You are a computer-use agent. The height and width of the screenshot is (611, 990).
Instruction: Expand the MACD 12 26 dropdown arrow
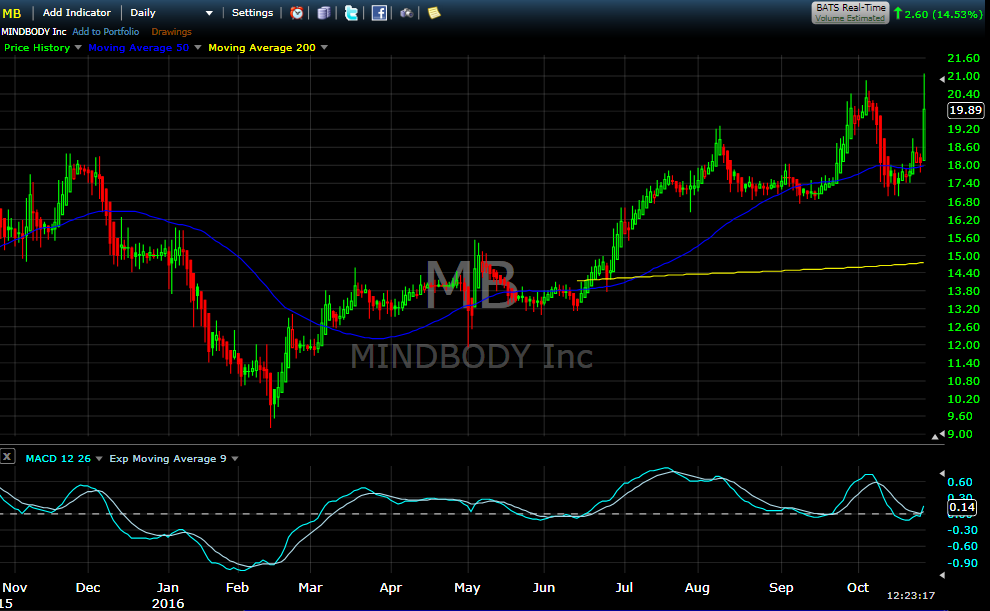click(99, 459)
